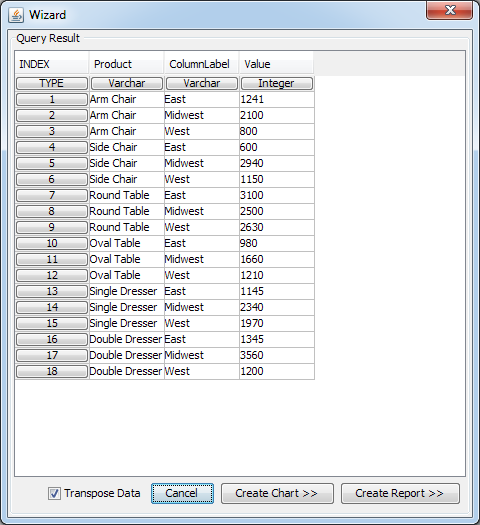
Task: Toggle the Transpose Data checkbox
Action: click(x=54, y=494)
